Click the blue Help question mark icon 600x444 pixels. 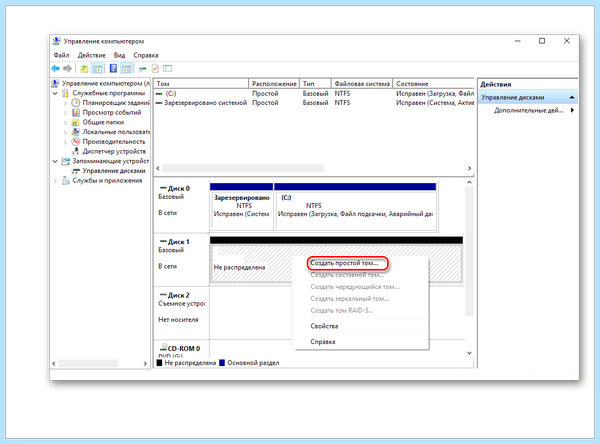(x=113, y=69)
